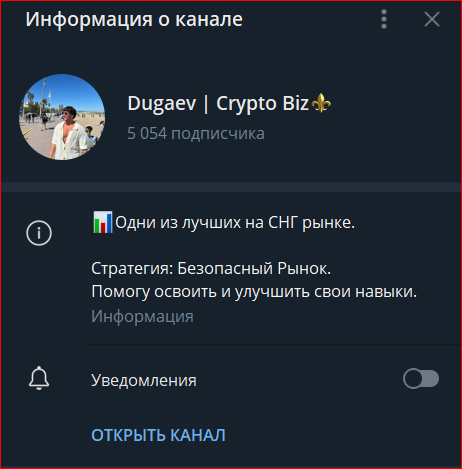The height and width of the screenshot is (469, 462).
Task: Click the thin separator line above Уведомления
Action: (x=274, y=344)
